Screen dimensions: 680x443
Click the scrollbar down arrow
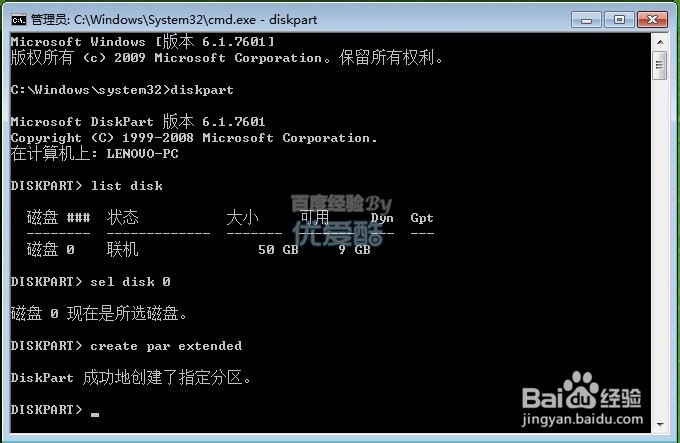(660, 424)
